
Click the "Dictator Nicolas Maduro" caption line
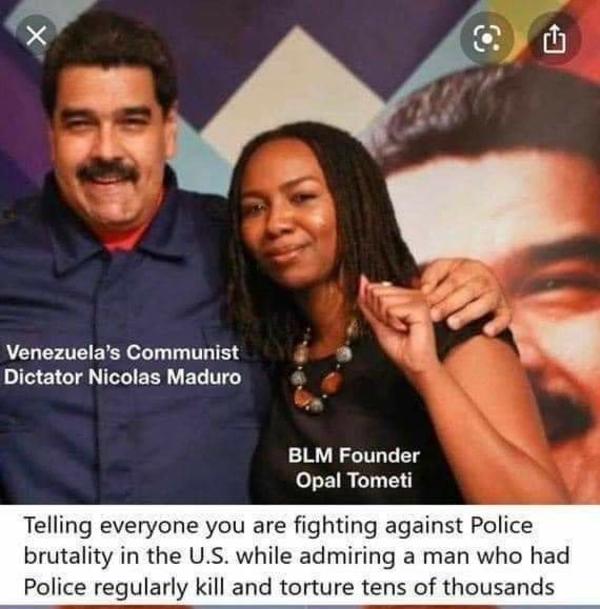(122, 377)
